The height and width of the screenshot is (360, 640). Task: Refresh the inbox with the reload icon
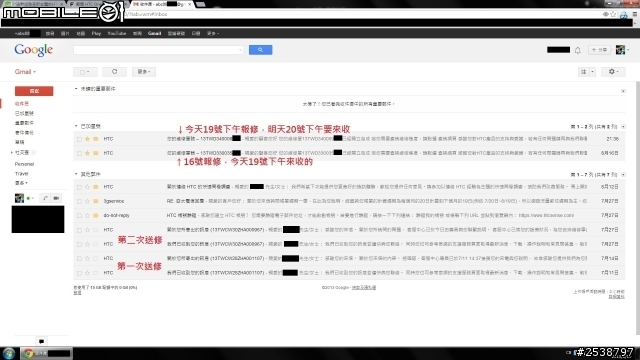(114, 72)
